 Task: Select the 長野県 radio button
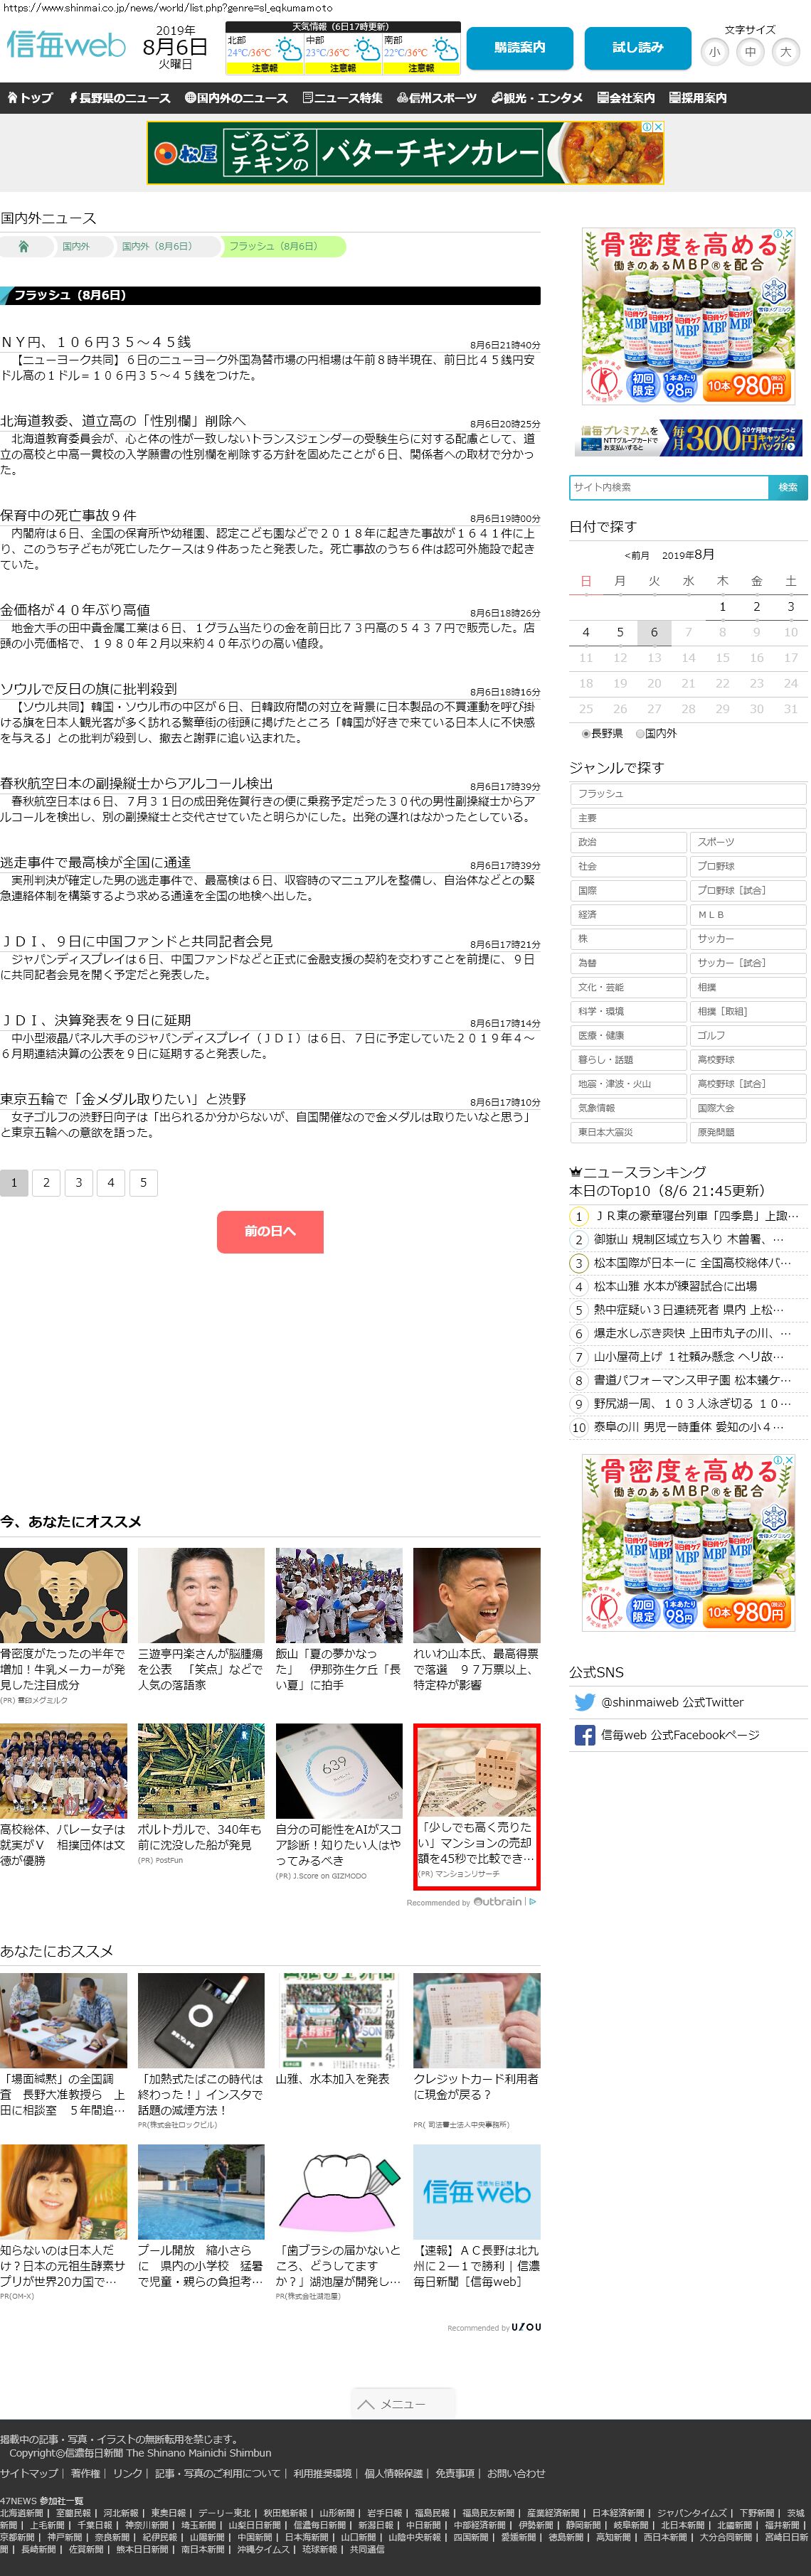(x=586, y=733)
